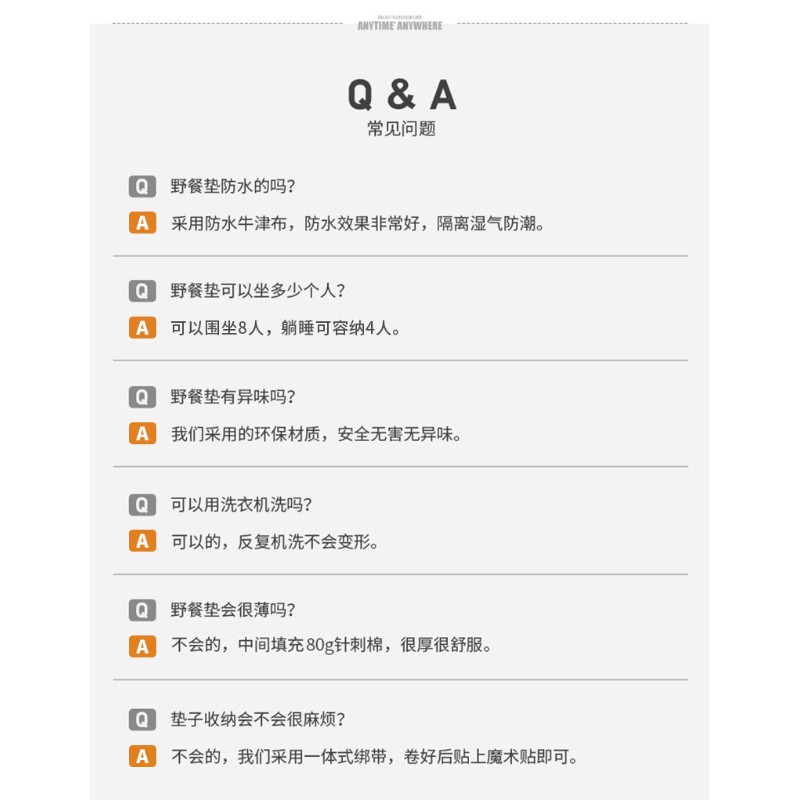The width and height of the screenshot is (800, 800).
Task: Click the orange A icon beside 采用防水牛津布
Action: pyautogui.click(x=142, y=222)
